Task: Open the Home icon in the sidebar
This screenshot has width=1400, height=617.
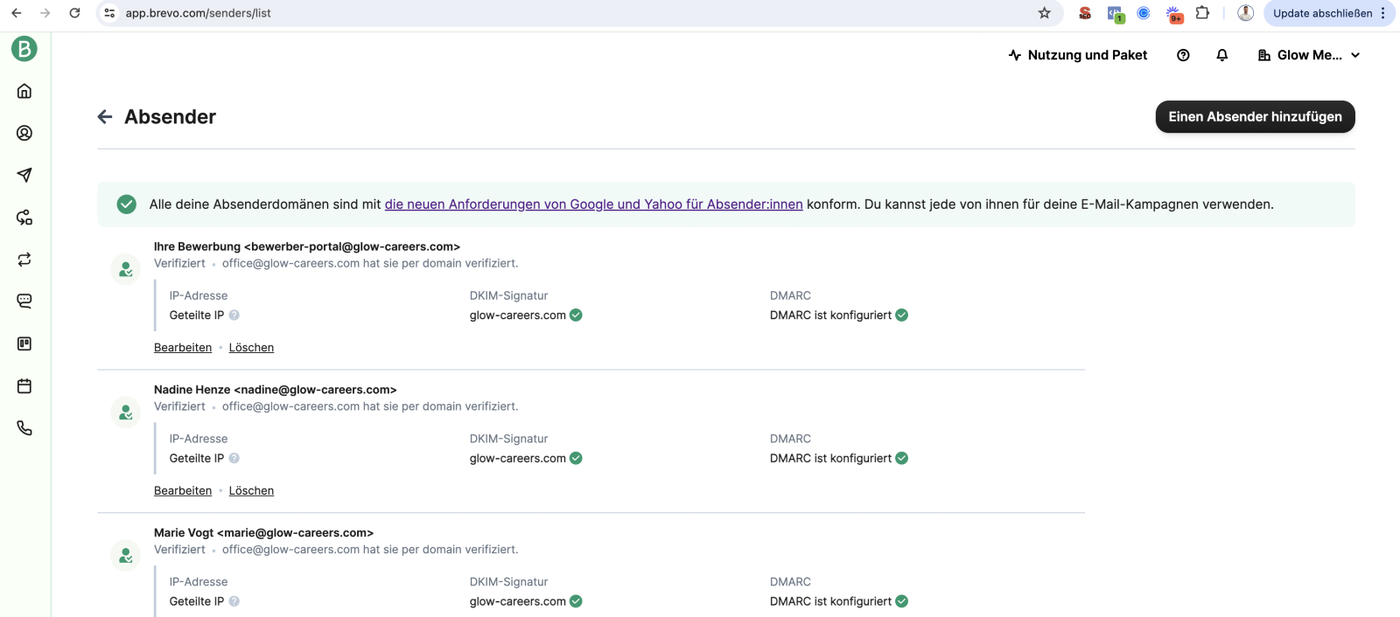Action: [x=25, y=91]
